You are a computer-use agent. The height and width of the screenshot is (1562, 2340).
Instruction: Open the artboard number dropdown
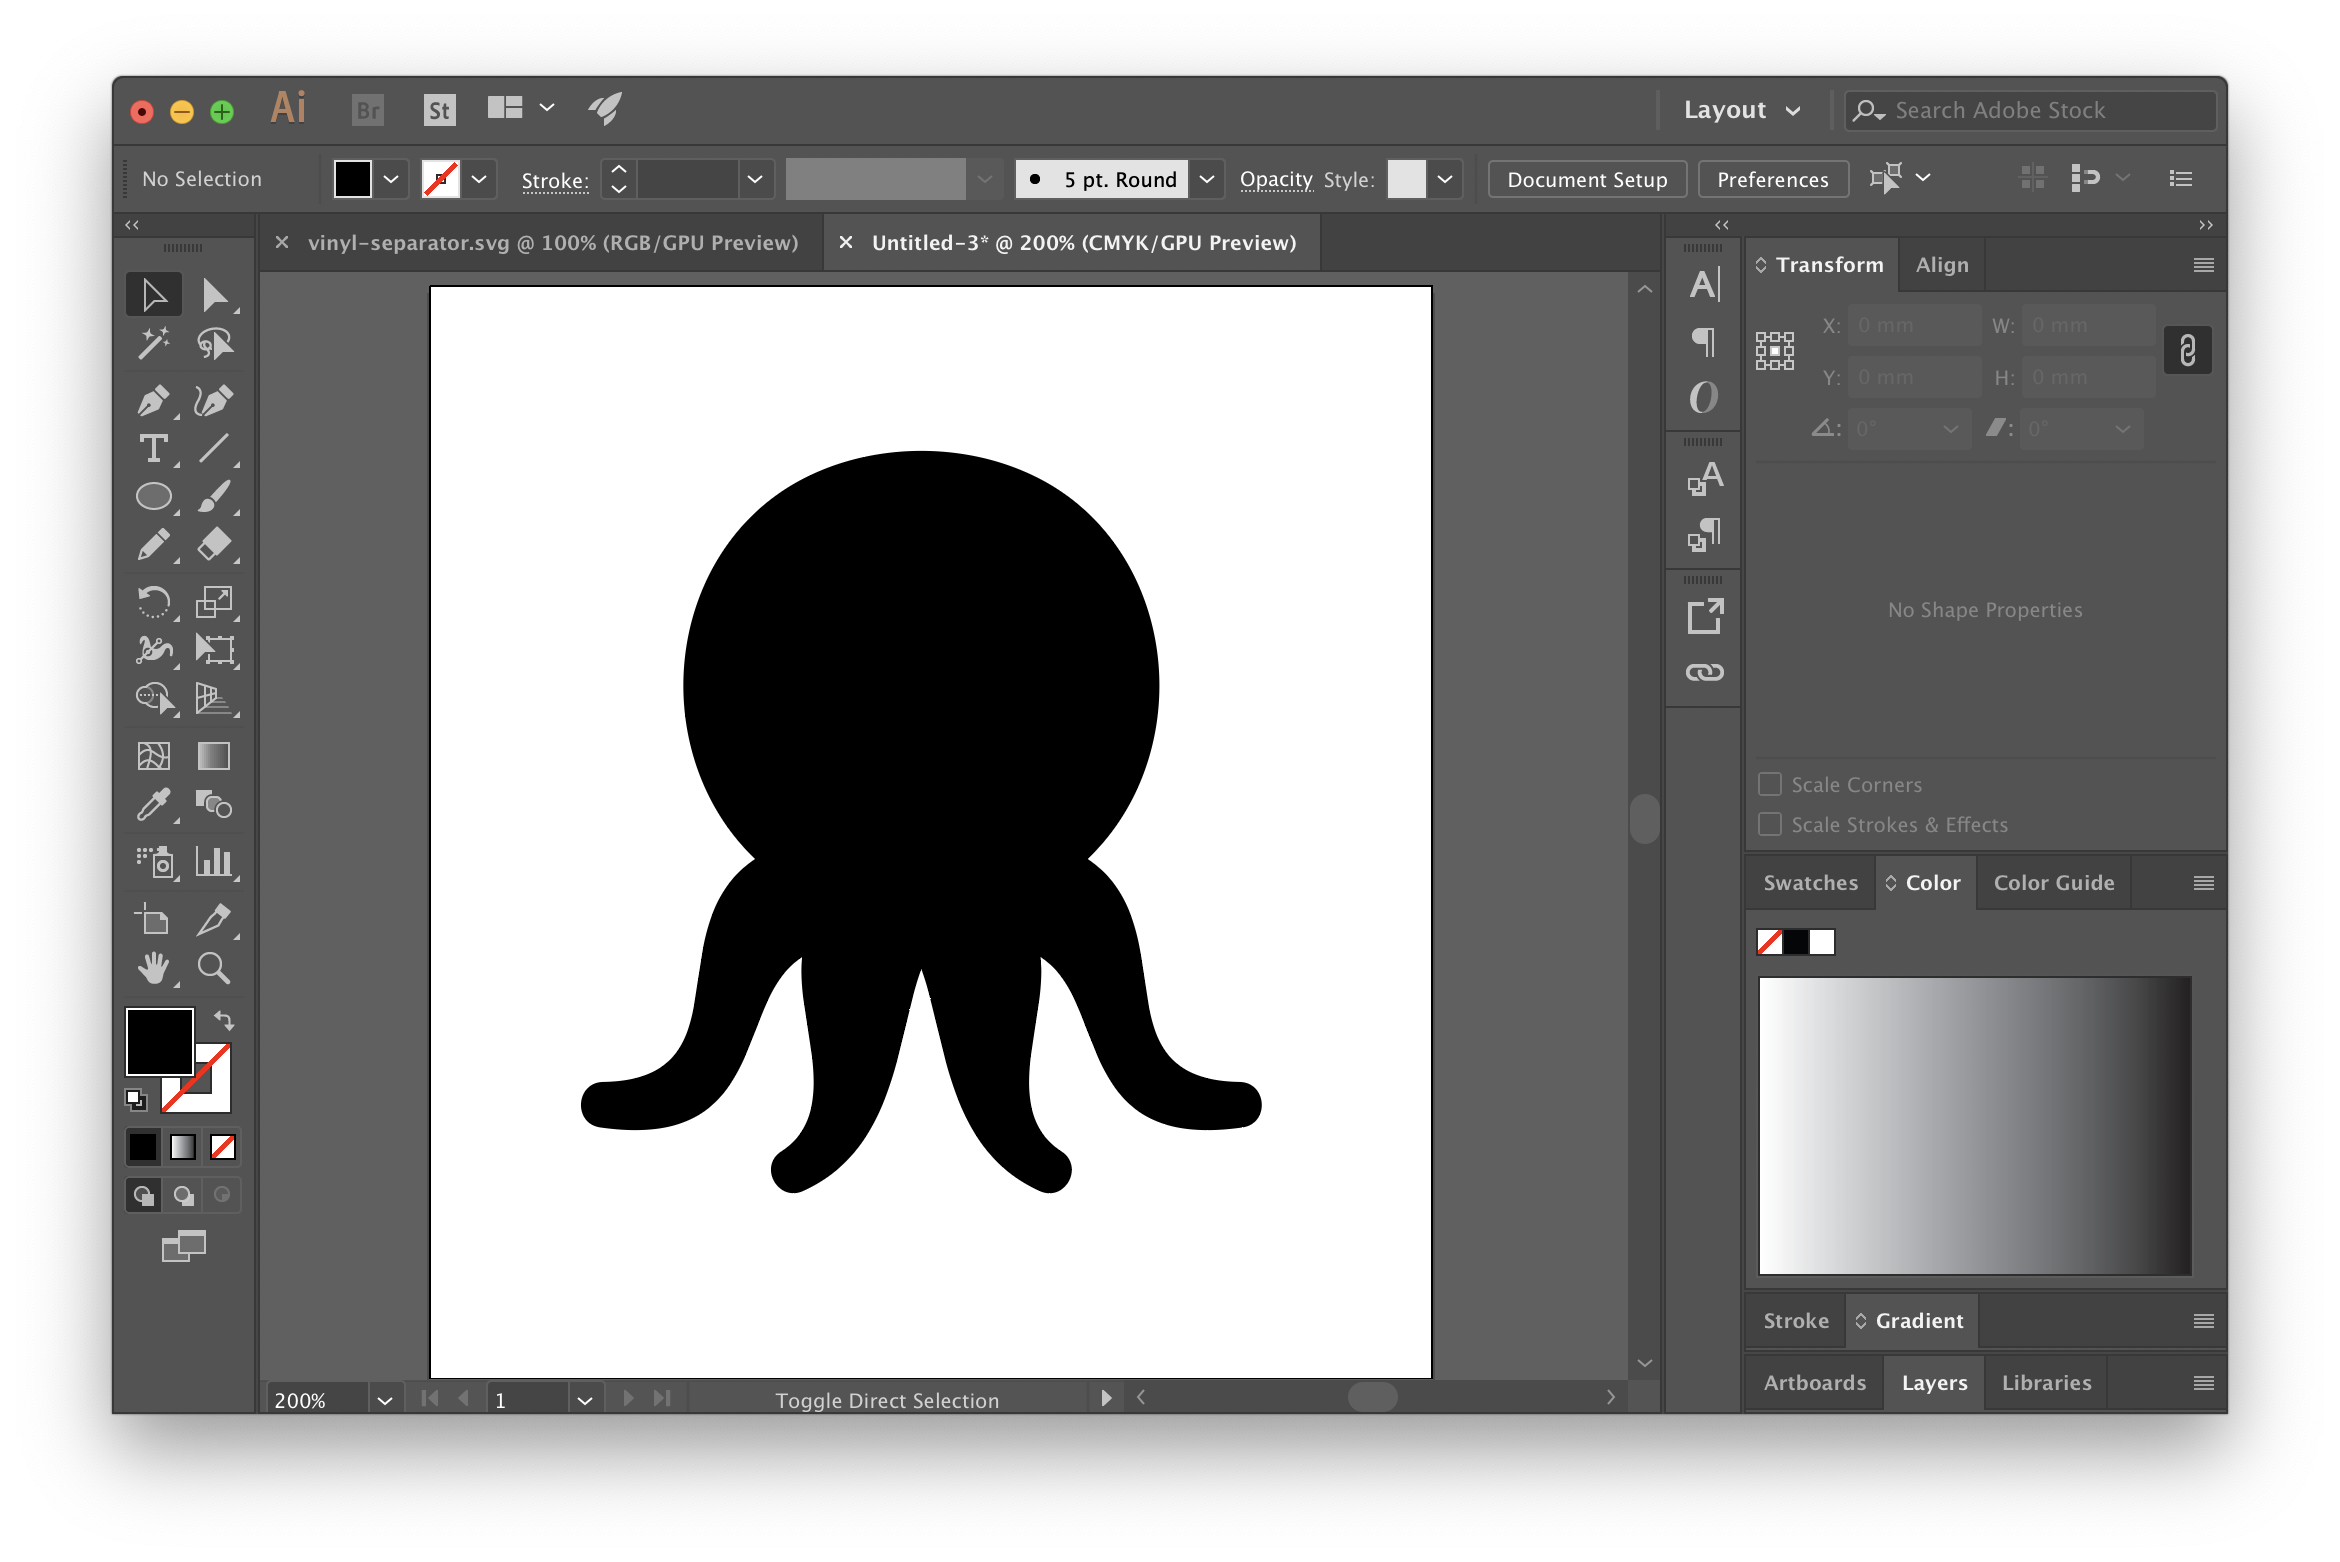coord(585,1400)
